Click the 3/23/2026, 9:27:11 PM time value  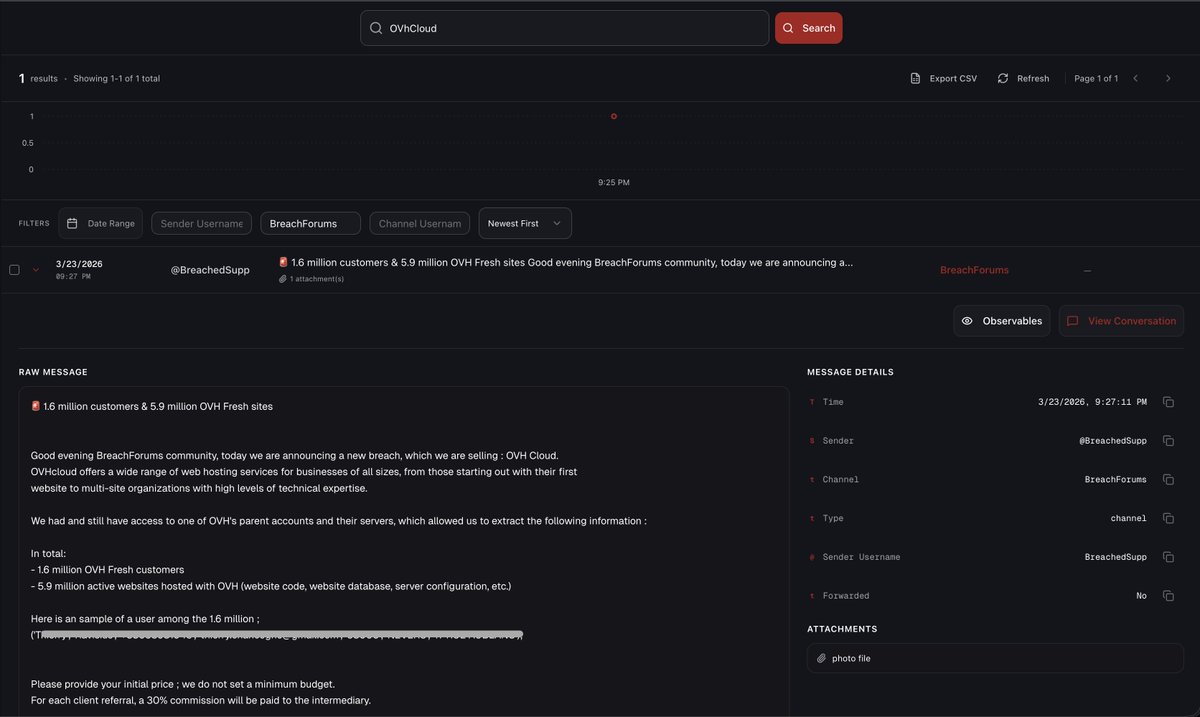click(1093, 402)
